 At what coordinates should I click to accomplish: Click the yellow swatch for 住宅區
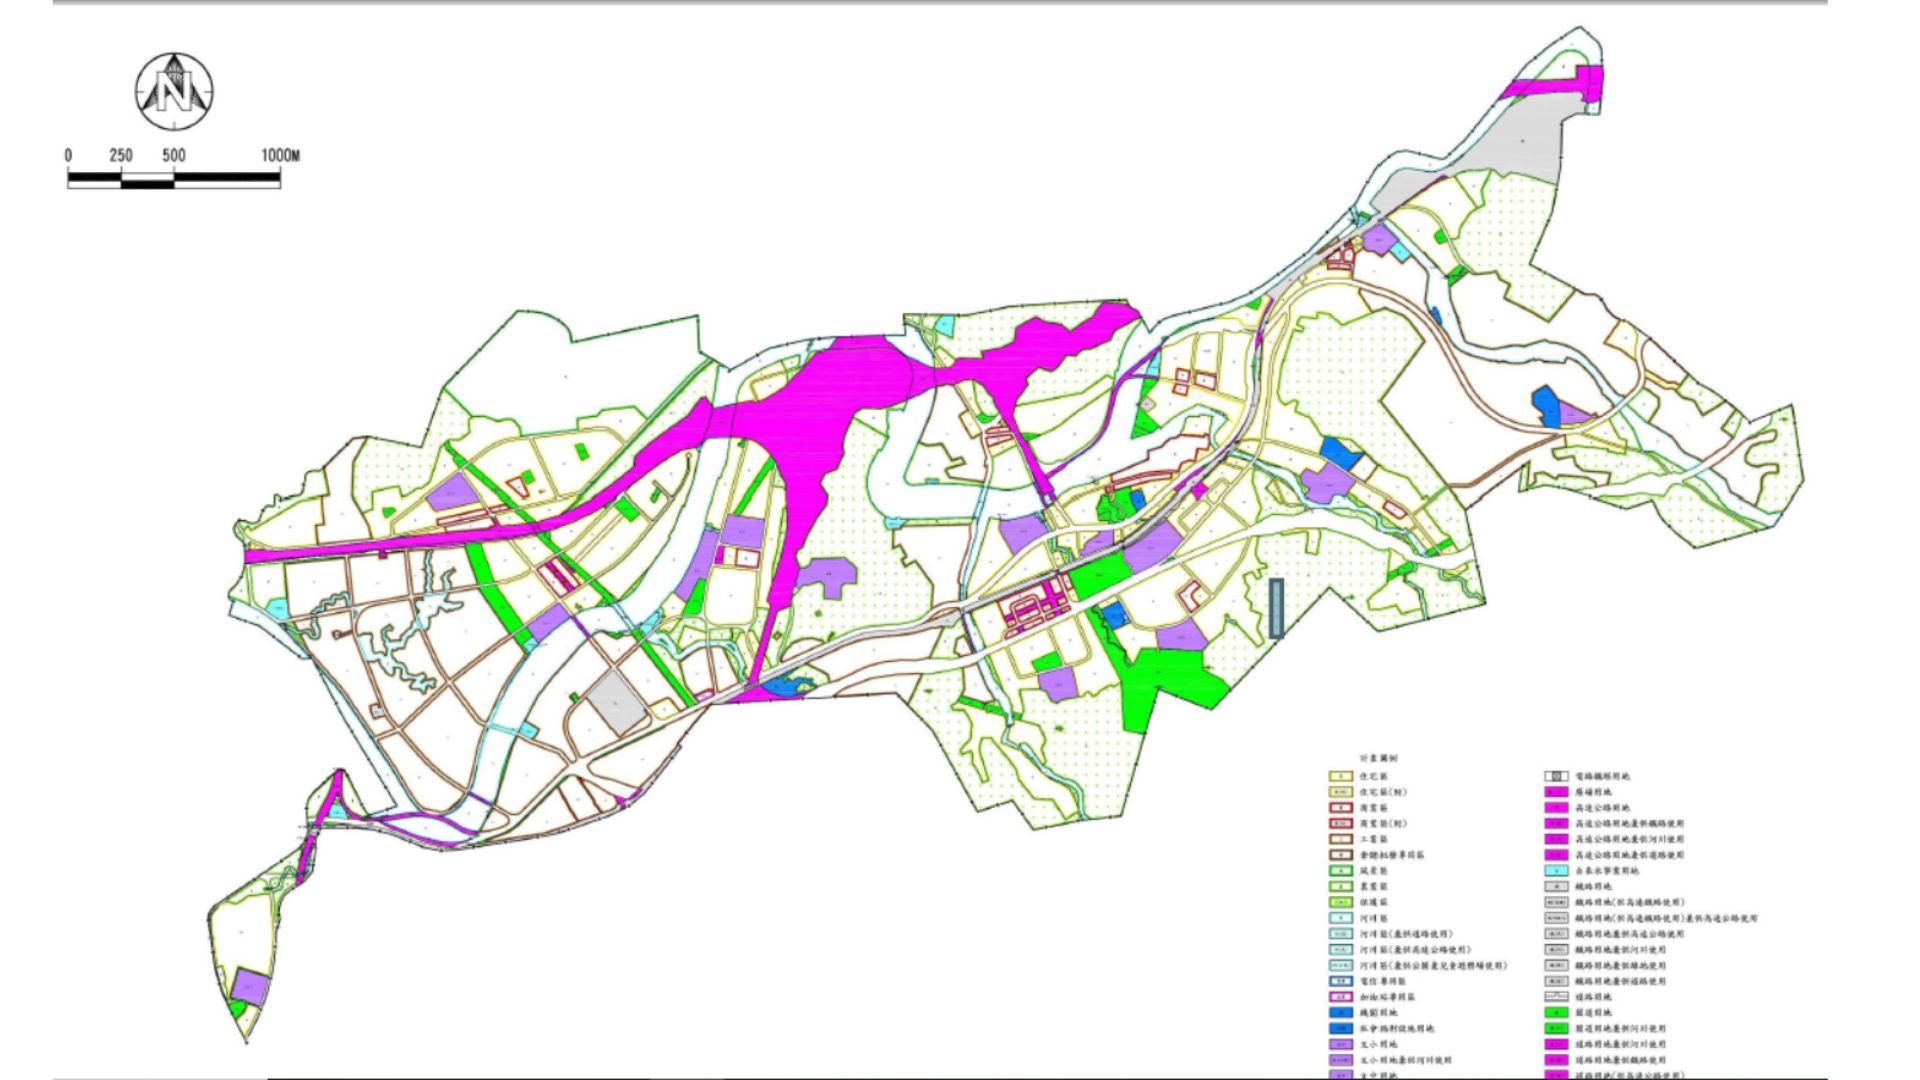pyautogui.click(x=1340, y=776)
